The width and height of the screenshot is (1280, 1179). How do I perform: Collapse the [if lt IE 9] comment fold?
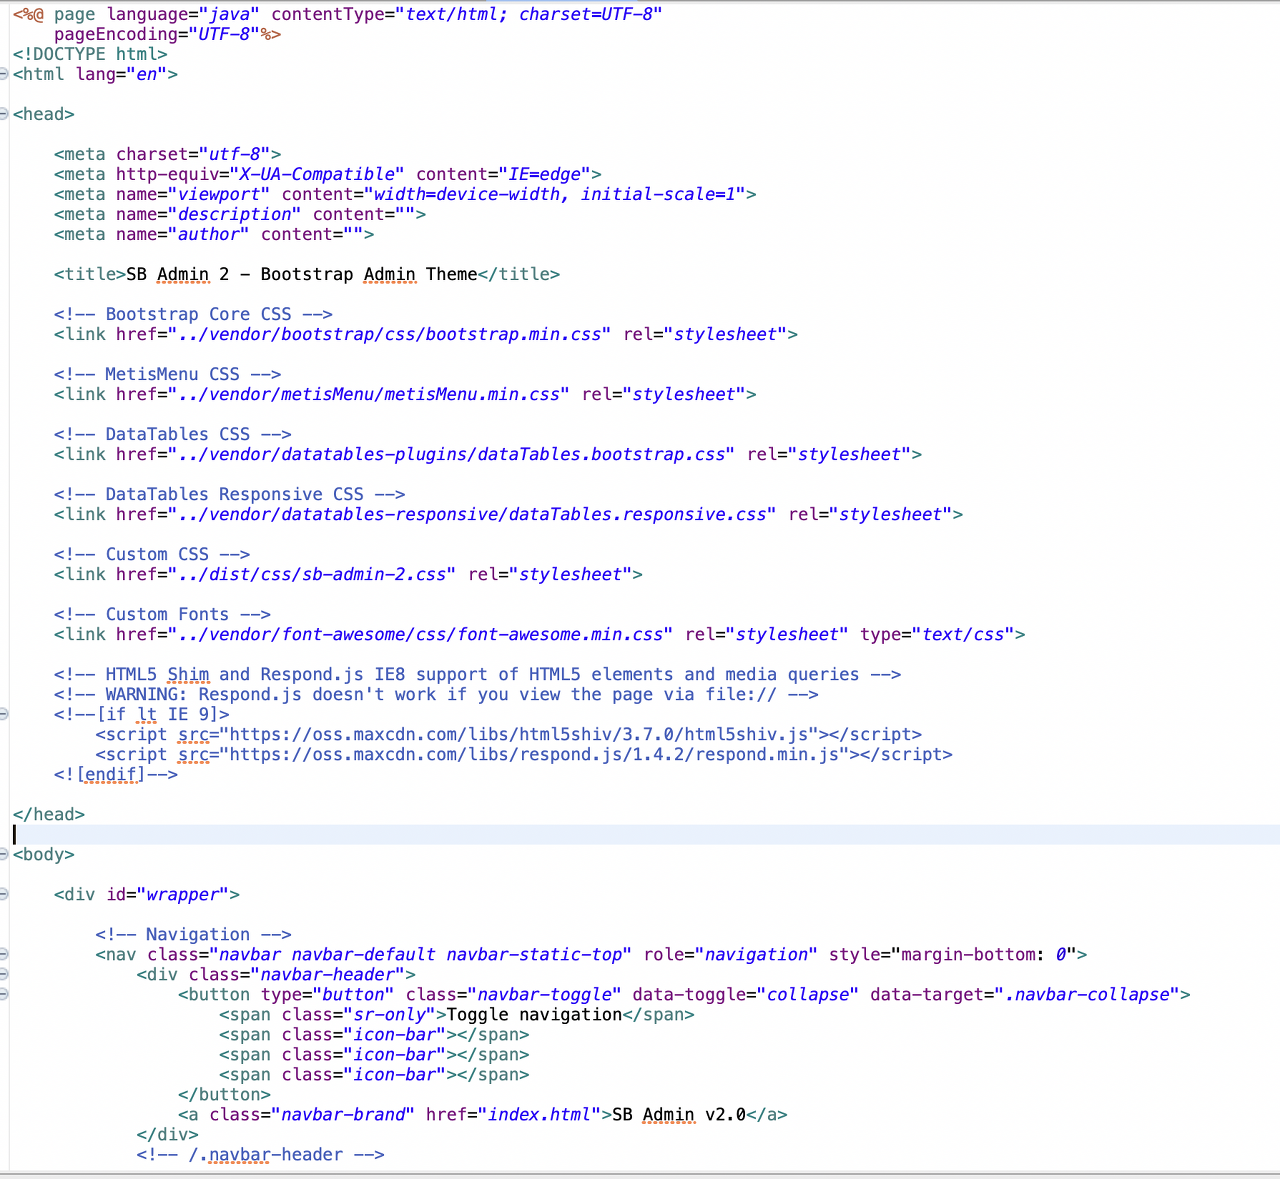(x=4, y=714)
